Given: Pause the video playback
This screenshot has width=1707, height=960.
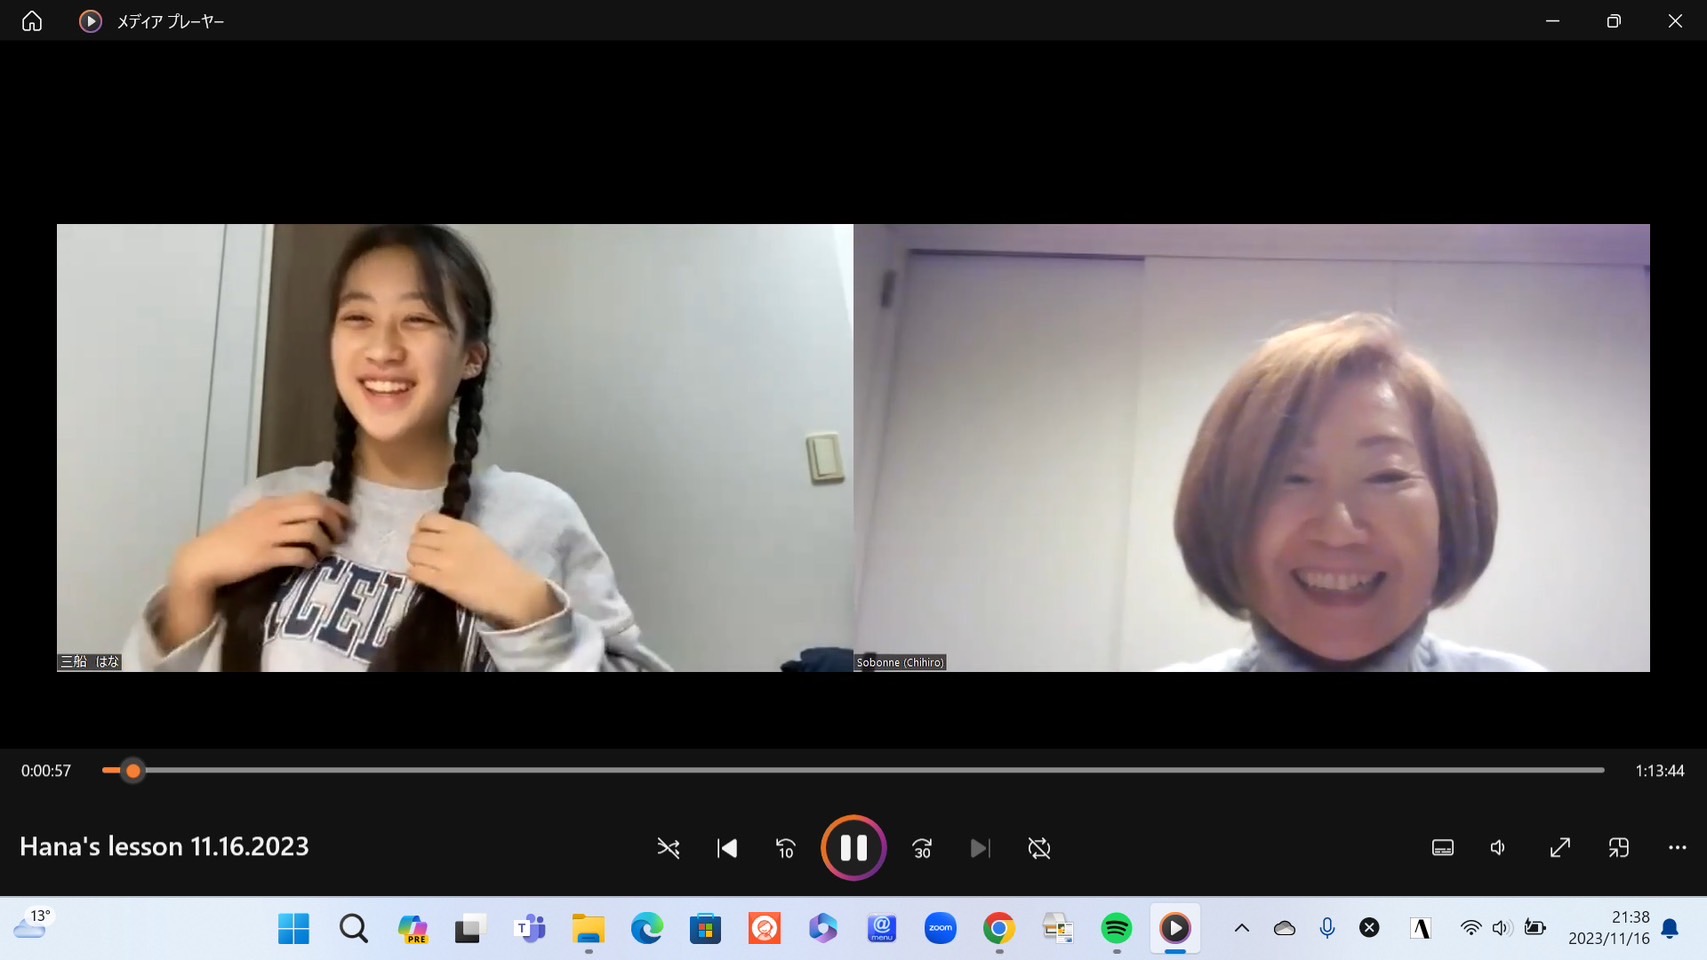Looking at the screenshot, I should 853,848.
